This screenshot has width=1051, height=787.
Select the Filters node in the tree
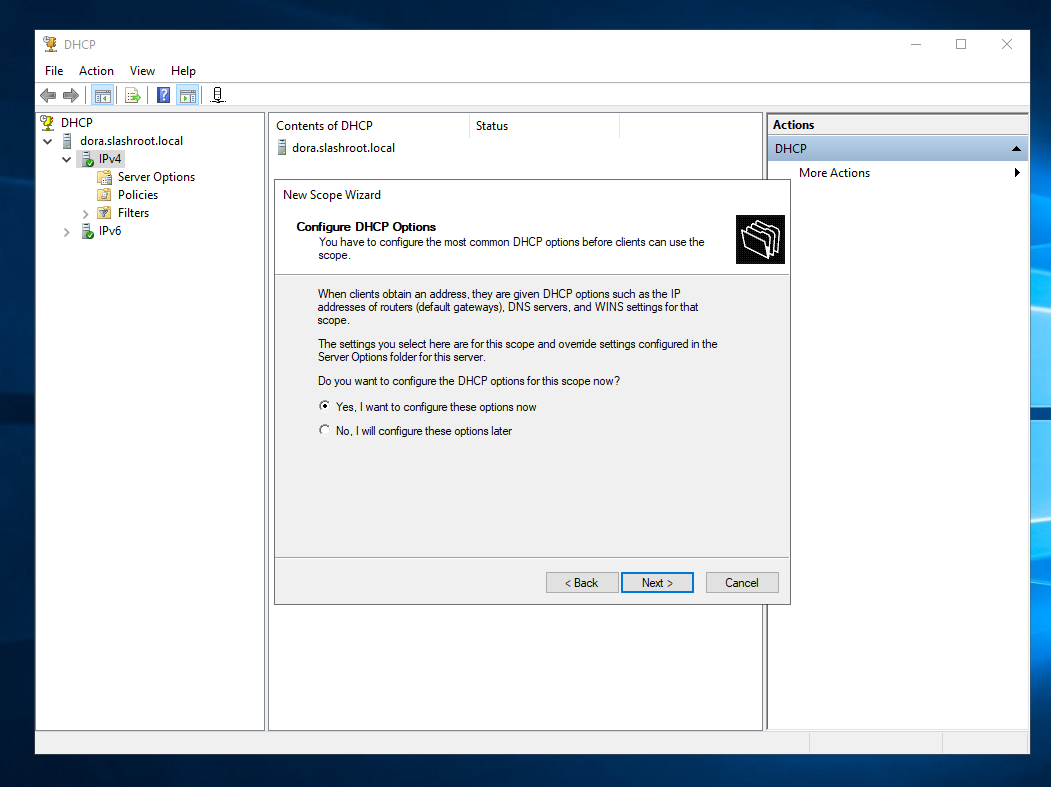tap(132, 213)
